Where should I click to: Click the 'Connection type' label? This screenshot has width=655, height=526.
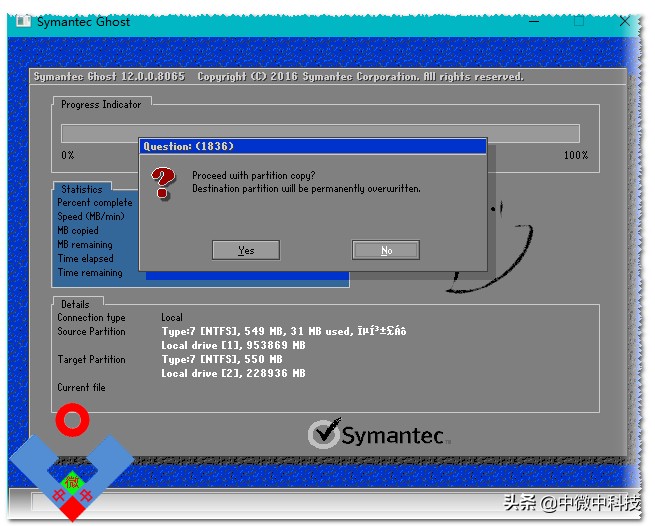click(91, 318)
